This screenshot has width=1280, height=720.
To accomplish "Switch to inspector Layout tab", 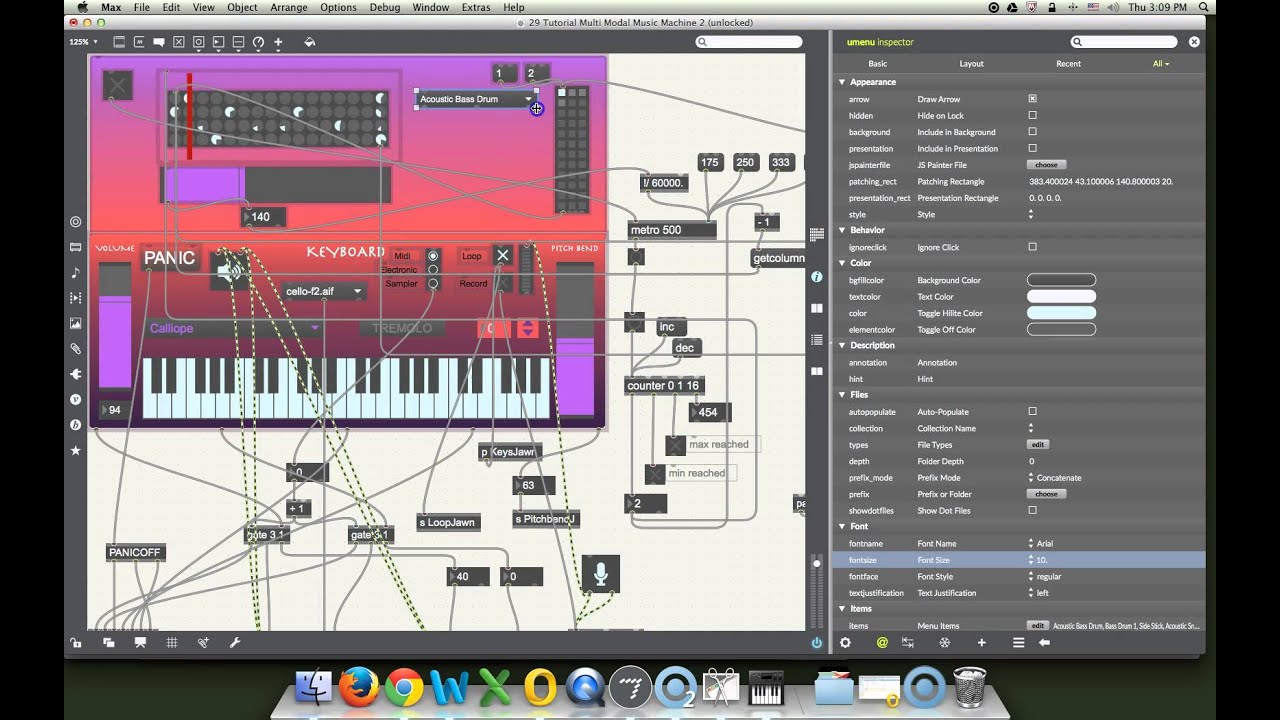I will [x=971, y=63].
